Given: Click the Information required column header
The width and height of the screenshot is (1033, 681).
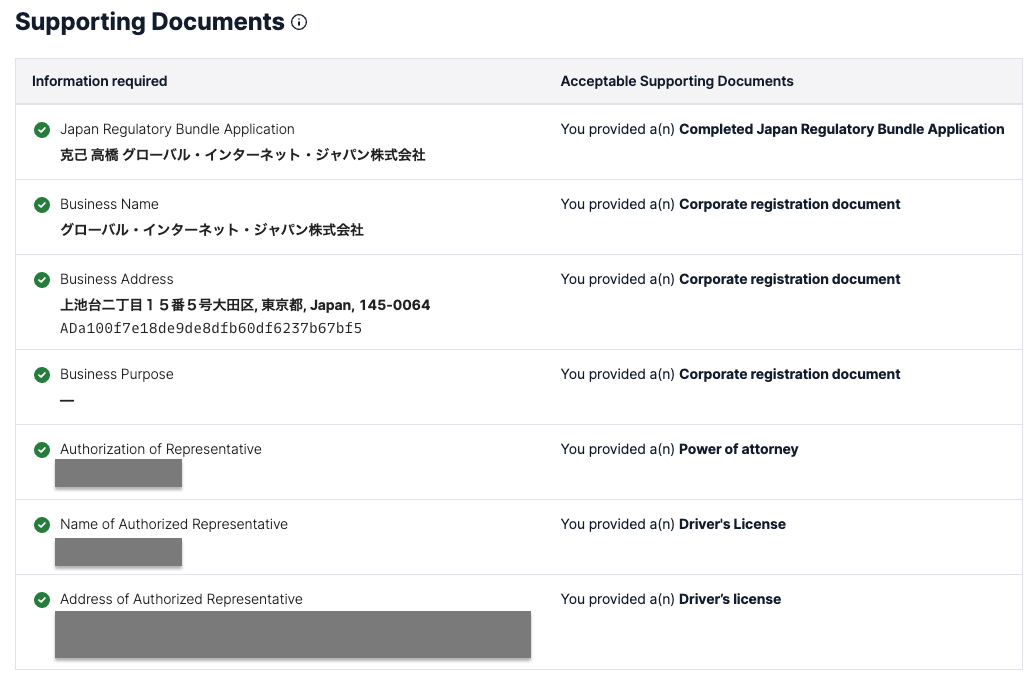Looking at the screenshot, I should [x=99, y=81].
